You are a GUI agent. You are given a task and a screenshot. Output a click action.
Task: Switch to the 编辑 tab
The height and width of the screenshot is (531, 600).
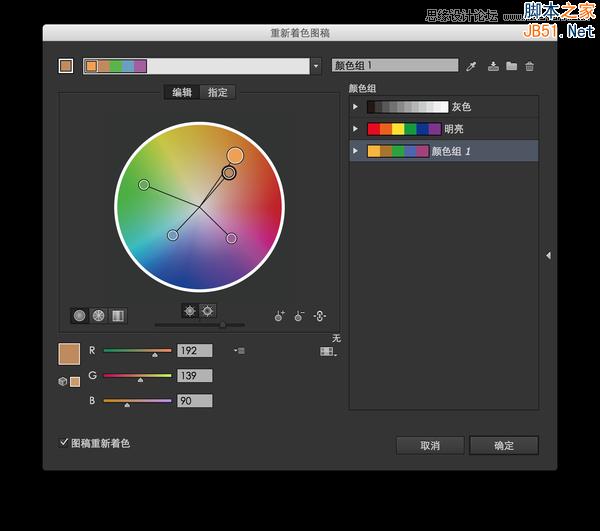coord(182,92)
